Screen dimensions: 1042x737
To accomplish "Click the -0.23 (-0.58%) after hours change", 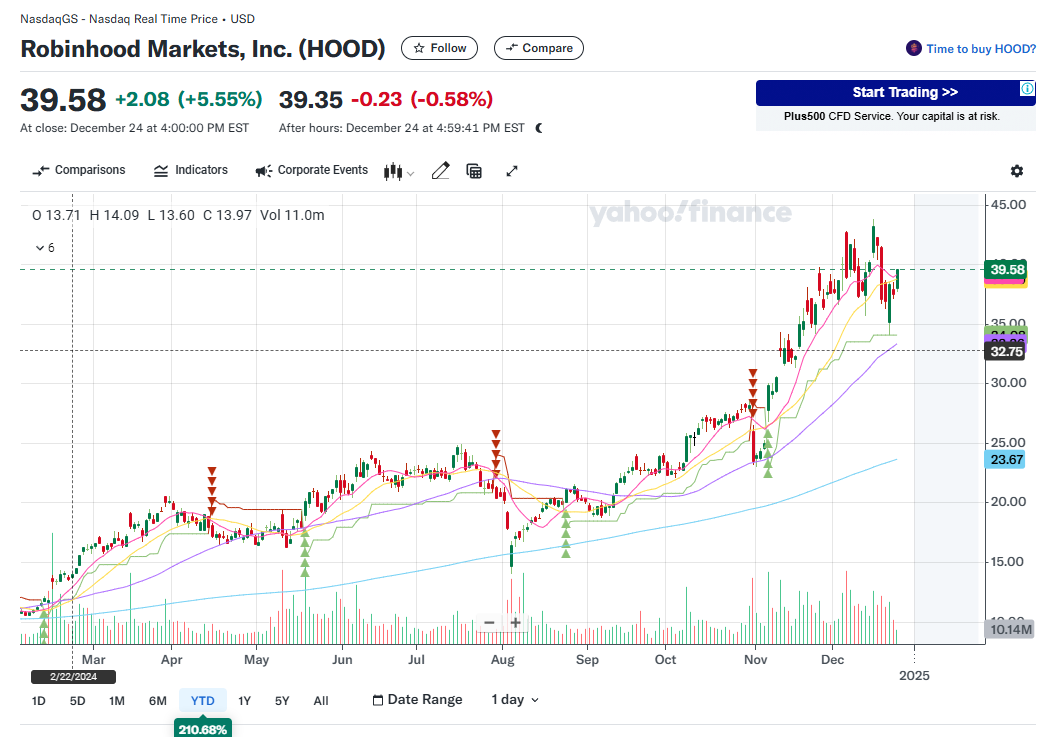I will click(422, 99).
